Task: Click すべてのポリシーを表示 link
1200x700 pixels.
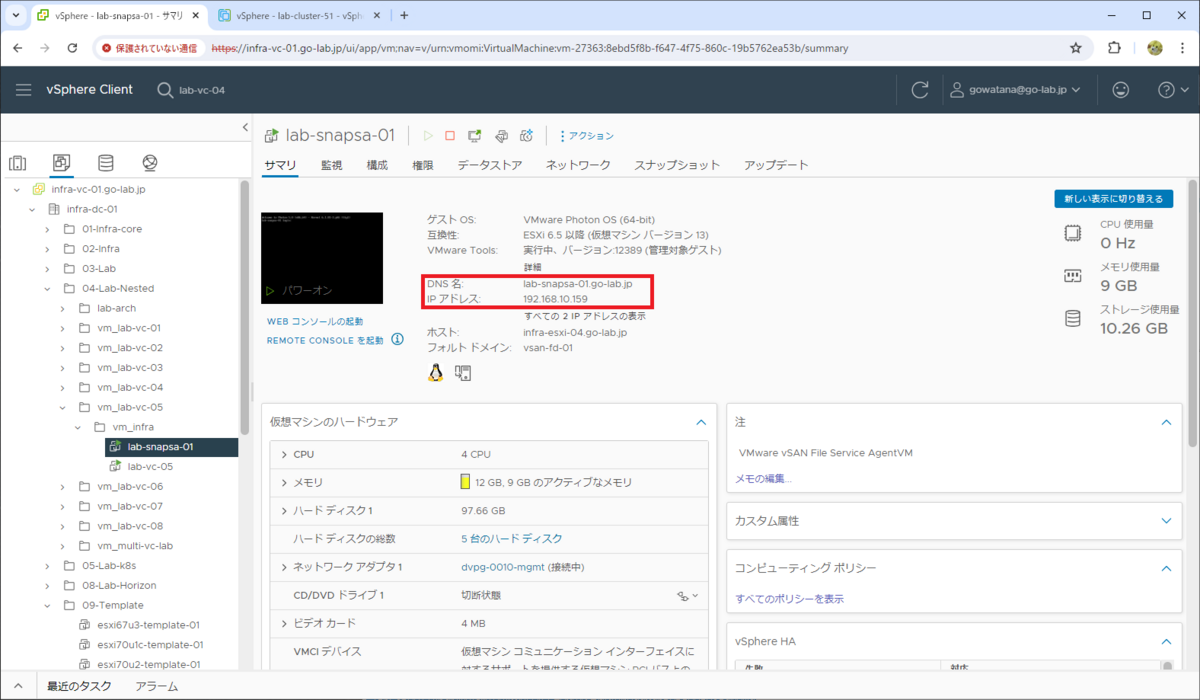Action: click(x=789, y=598)
